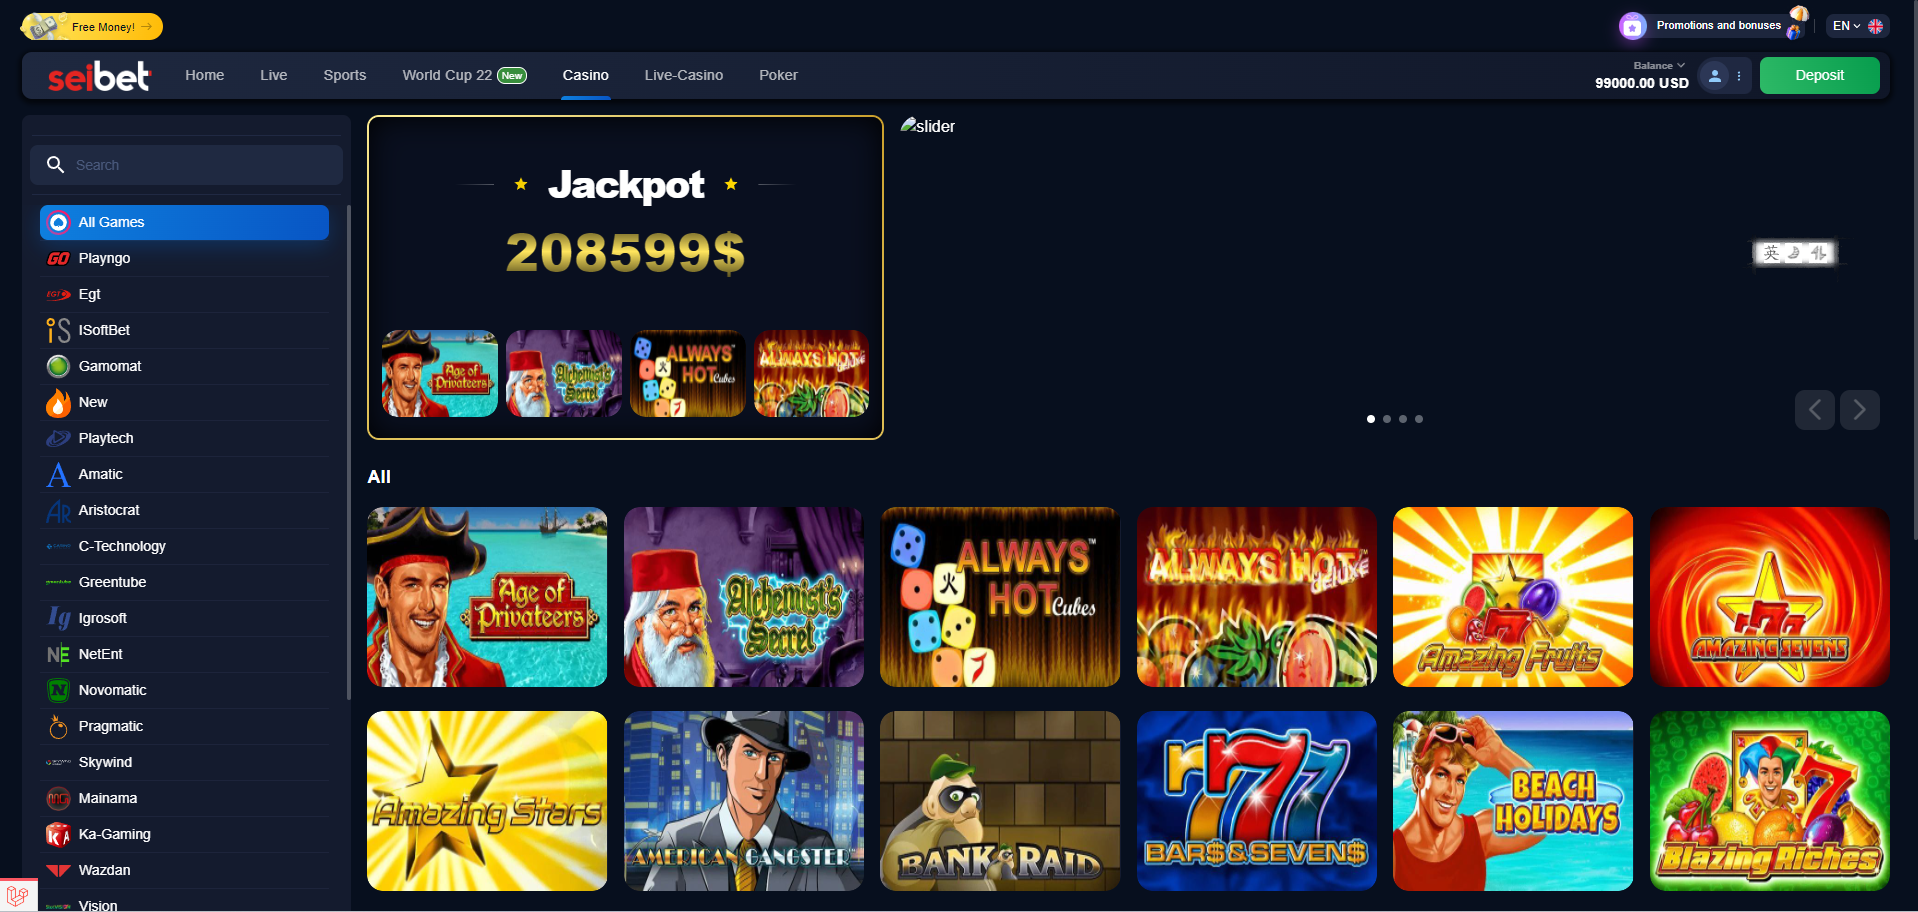Click the seibet logo
Viewport: 1918px width, 912px height.
(x=99, y=76)
